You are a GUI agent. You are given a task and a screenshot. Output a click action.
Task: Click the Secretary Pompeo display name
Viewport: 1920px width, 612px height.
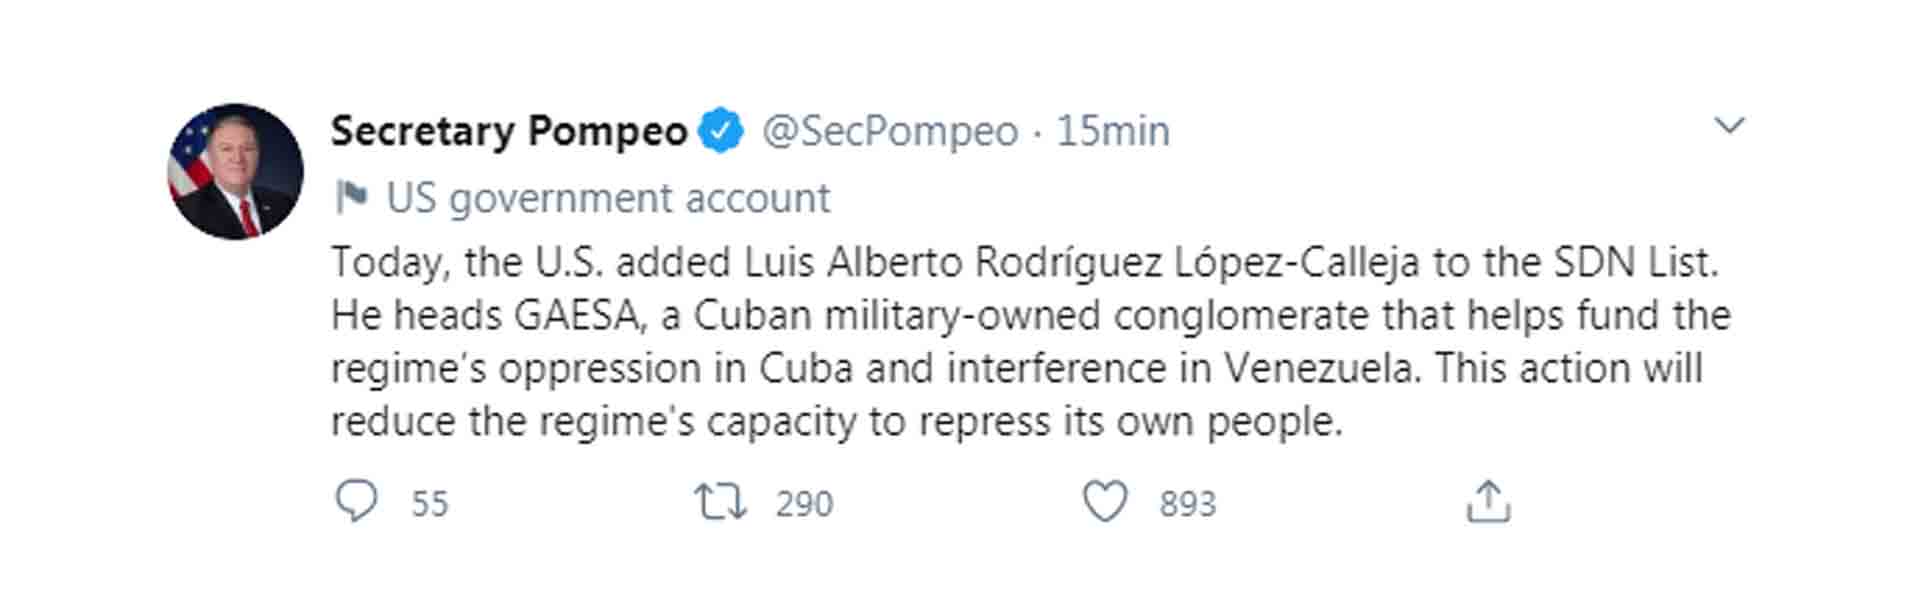tap(509, 131)
